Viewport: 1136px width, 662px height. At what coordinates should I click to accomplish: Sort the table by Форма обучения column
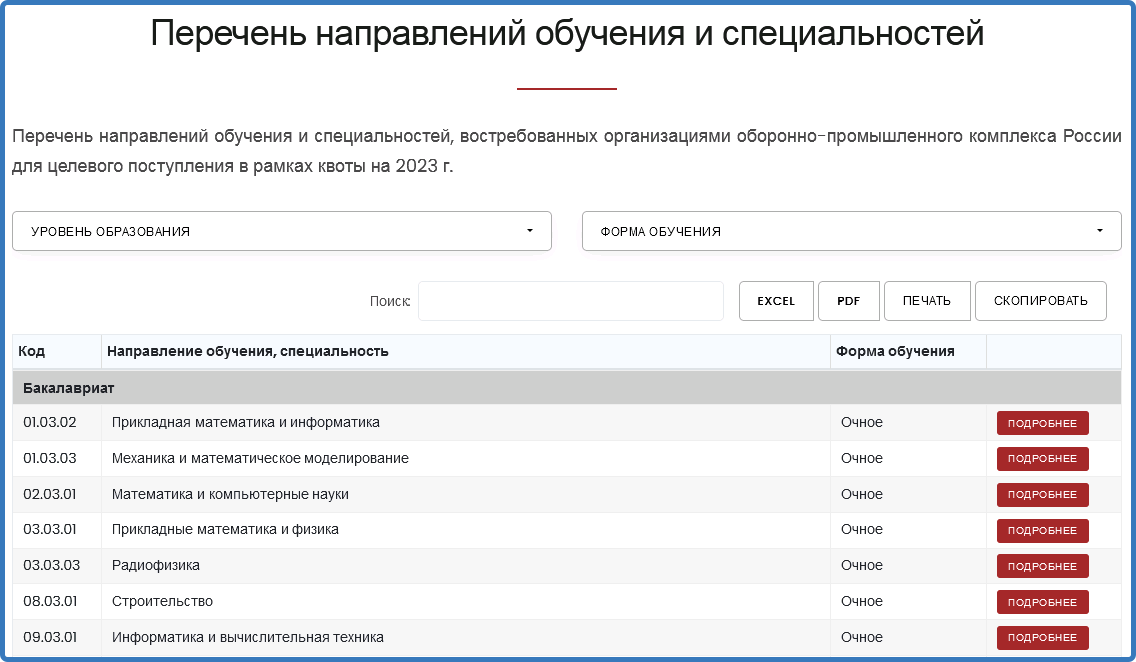point(896,351)
